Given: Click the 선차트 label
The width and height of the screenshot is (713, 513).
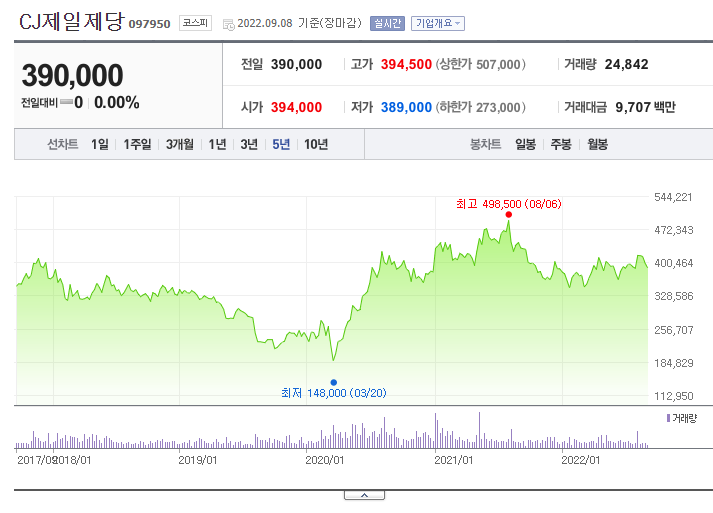Looking at the screenshot, I should [x=63, y=144].
